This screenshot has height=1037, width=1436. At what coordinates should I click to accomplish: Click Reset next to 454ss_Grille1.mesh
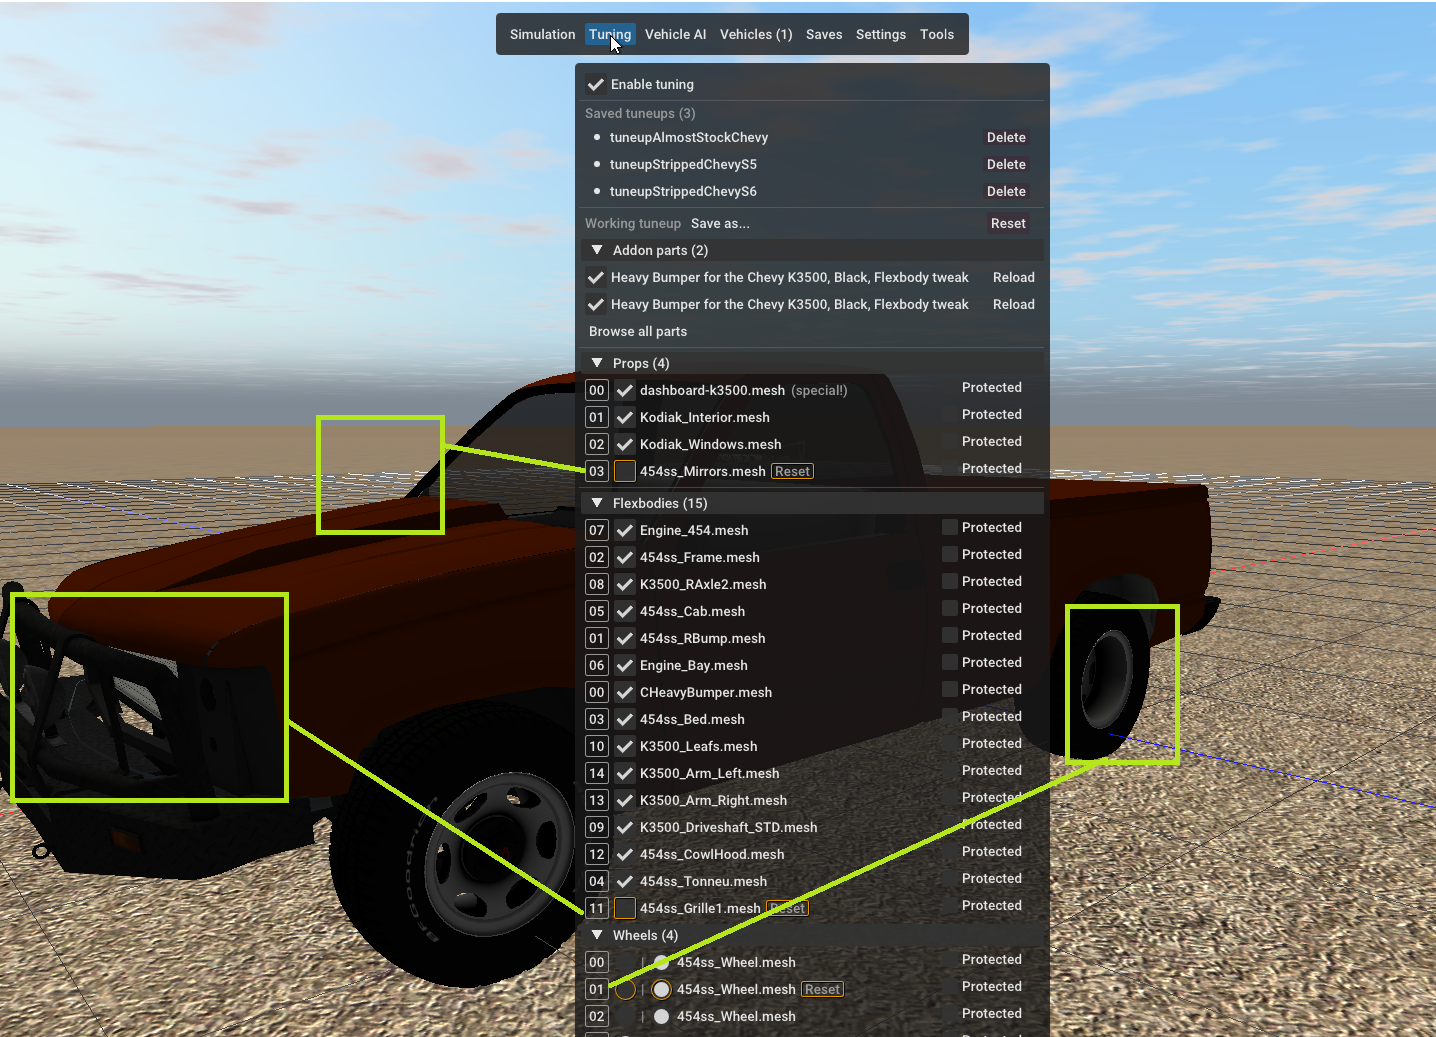click(788, 909)
